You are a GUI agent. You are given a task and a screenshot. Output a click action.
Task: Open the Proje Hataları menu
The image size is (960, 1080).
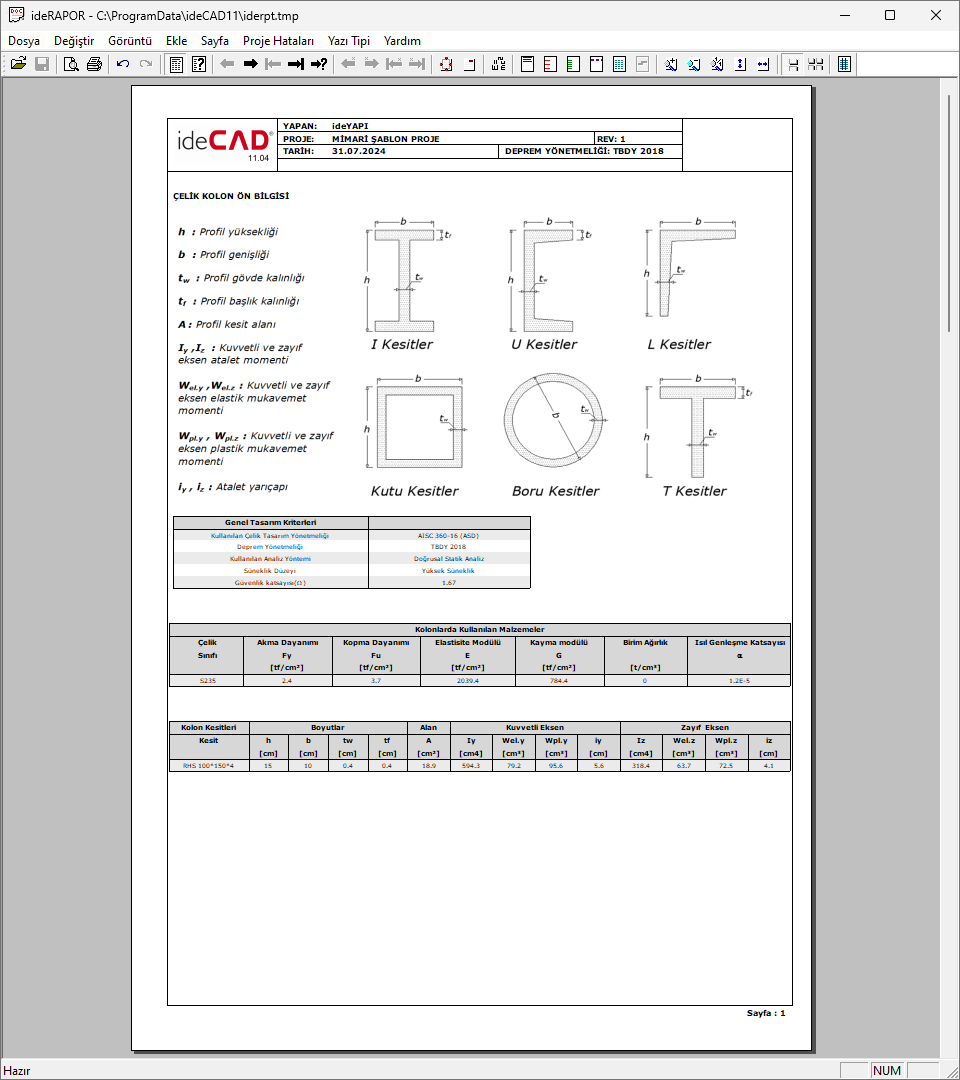pos(278,41)
